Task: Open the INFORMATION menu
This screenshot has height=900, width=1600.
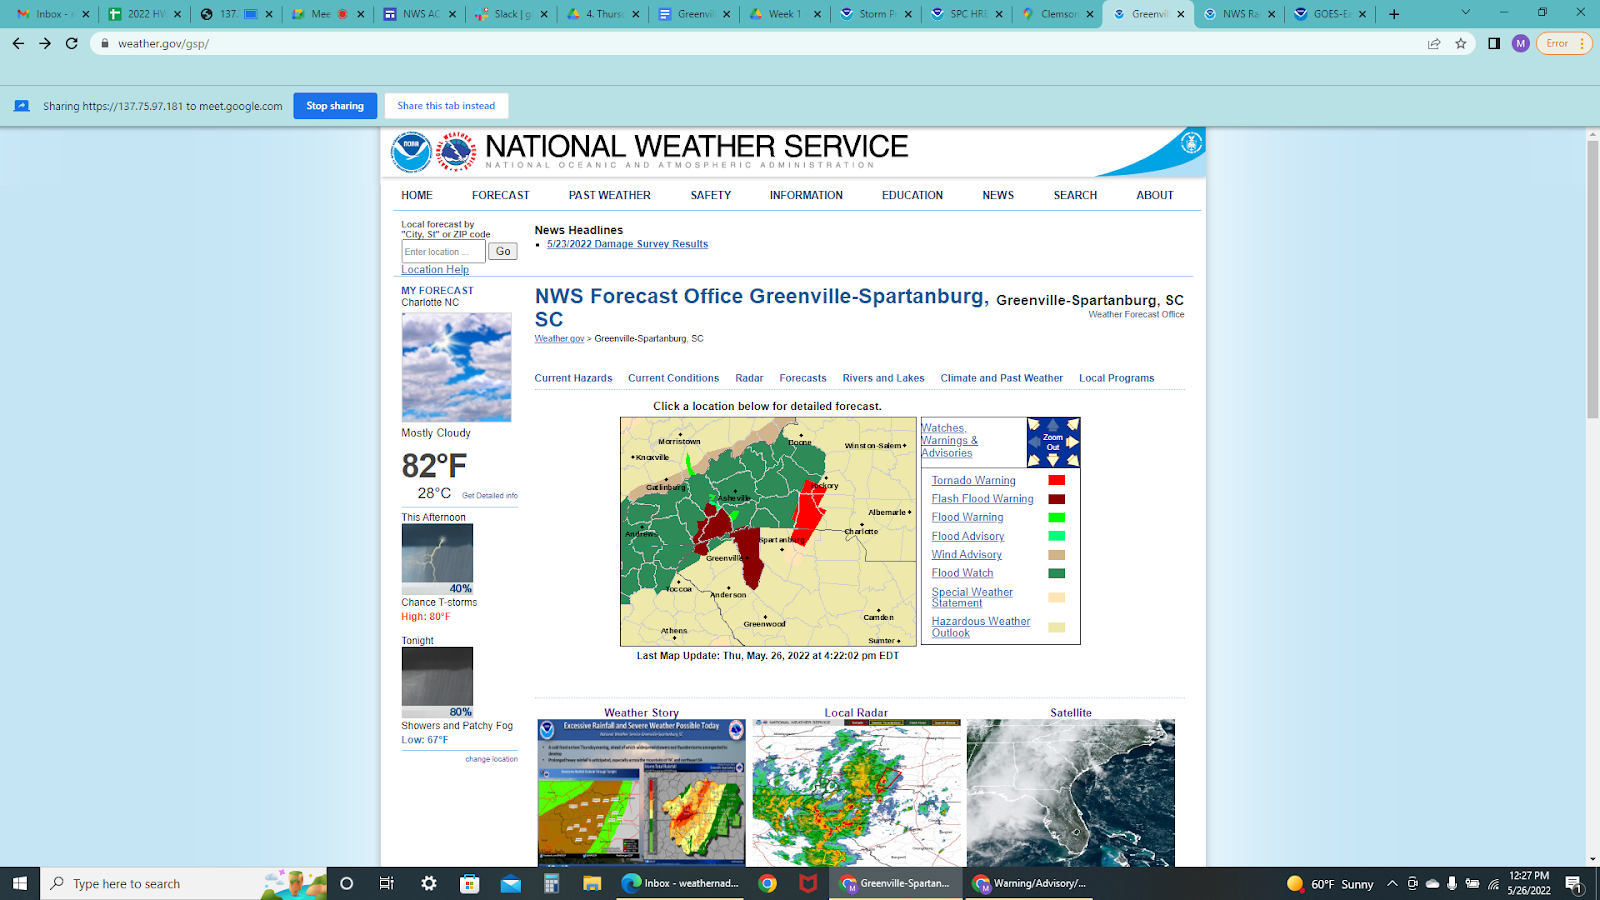Action: point(806,195)
